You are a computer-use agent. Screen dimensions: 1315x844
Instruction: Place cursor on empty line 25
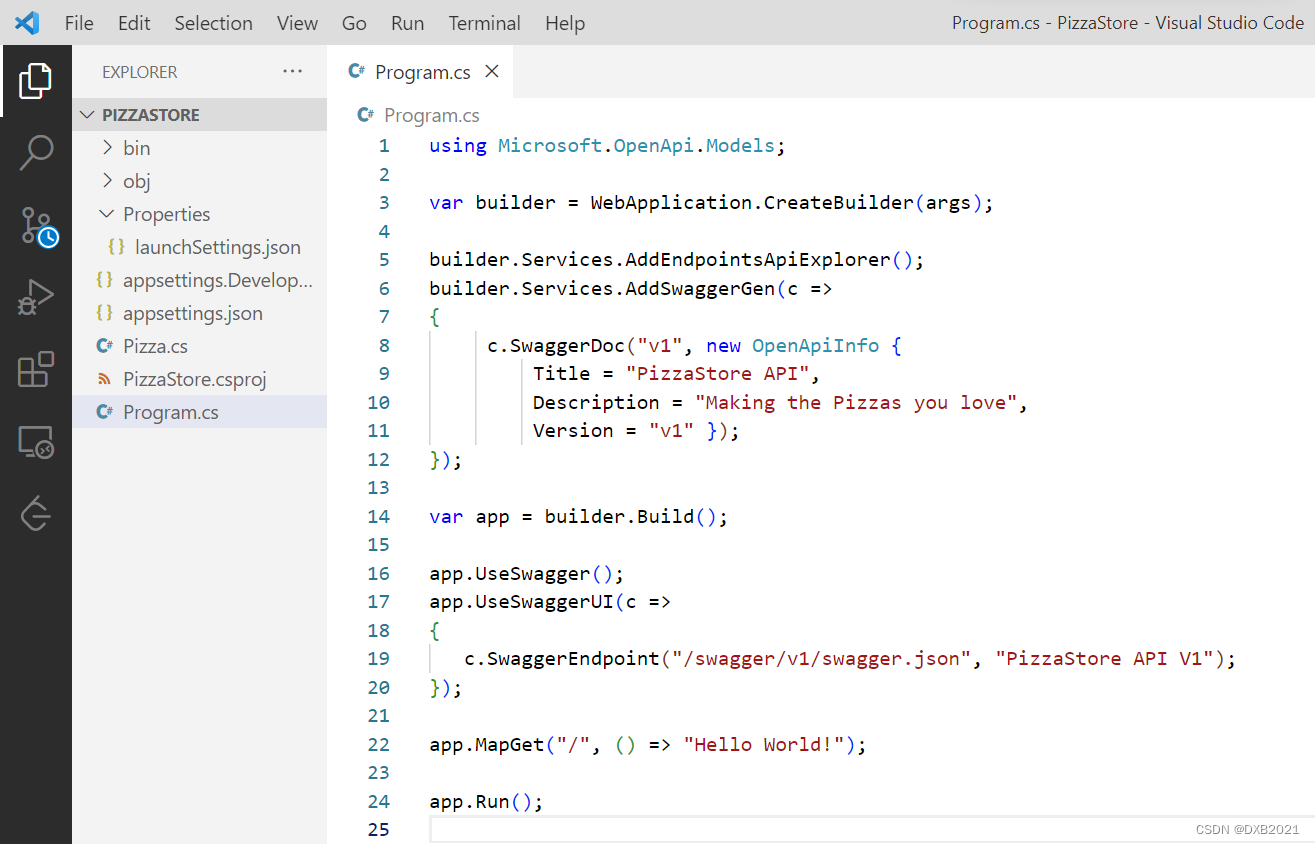tap(870, 830)
